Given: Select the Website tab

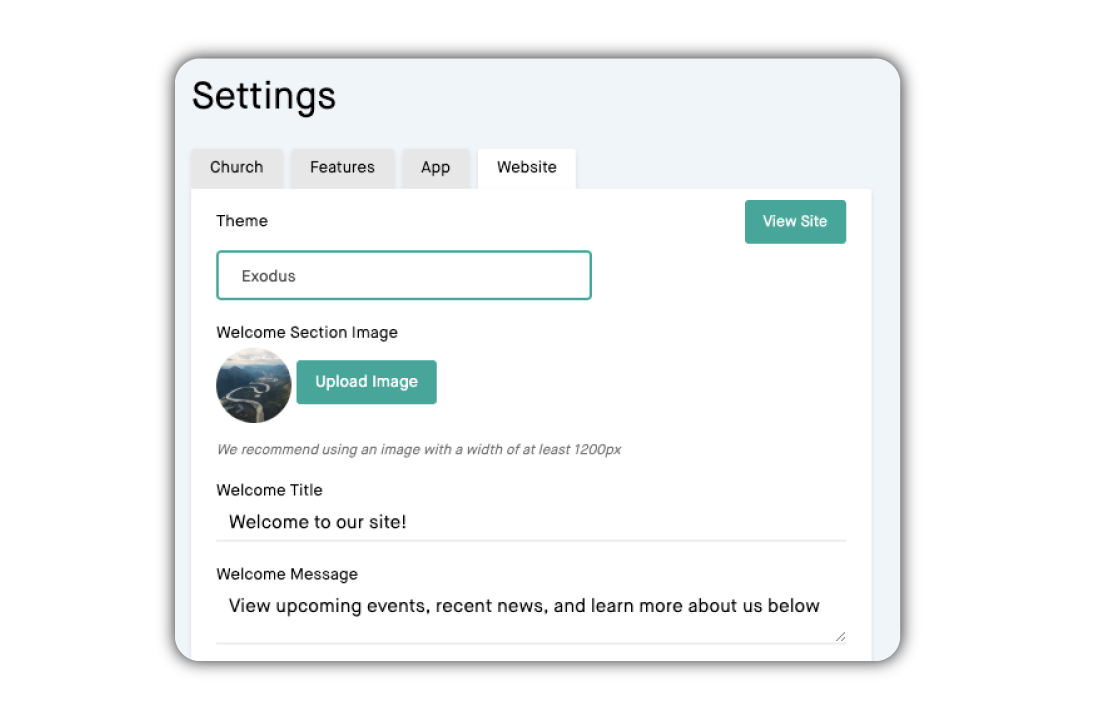Looking at the screenshot, I should coord(527,168).
